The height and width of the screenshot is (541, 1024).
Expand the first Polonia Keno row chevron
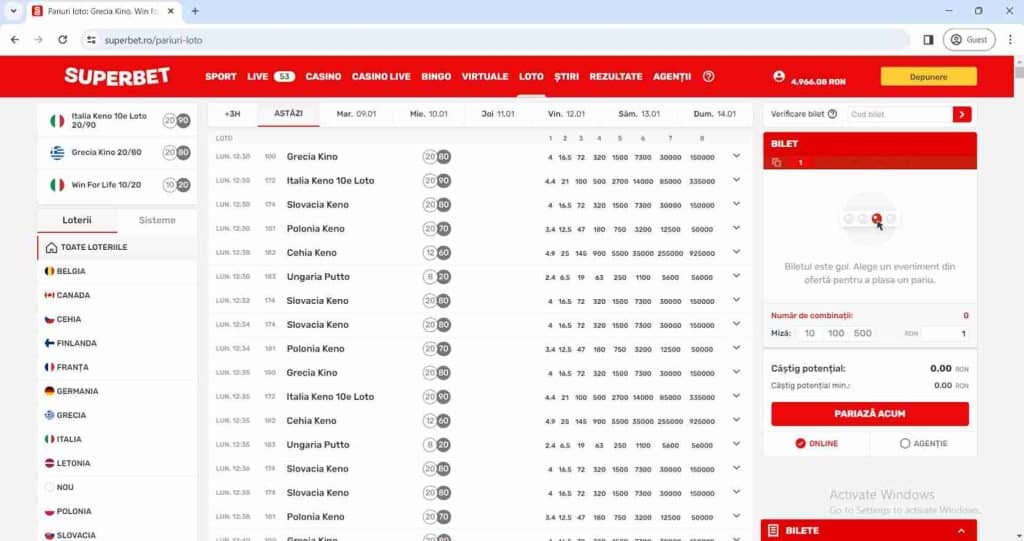click(736, 228)
